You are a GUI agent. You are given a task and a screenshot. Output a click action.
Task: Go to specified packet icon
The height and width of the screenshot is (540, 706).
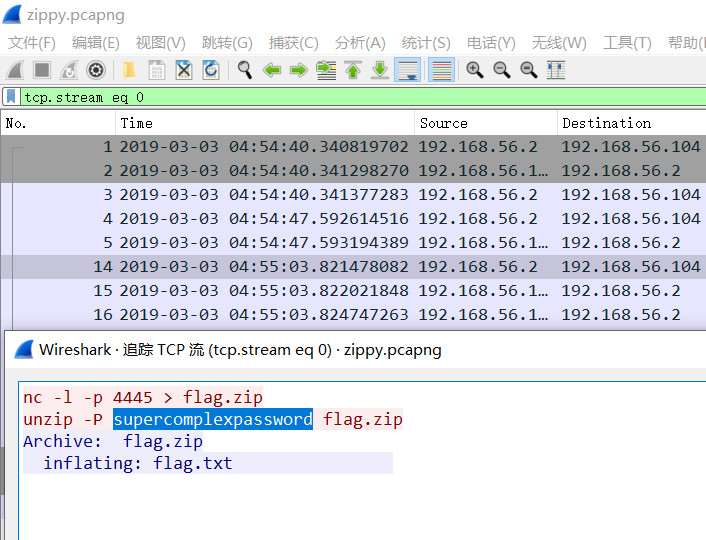click(x=326, y=70)
